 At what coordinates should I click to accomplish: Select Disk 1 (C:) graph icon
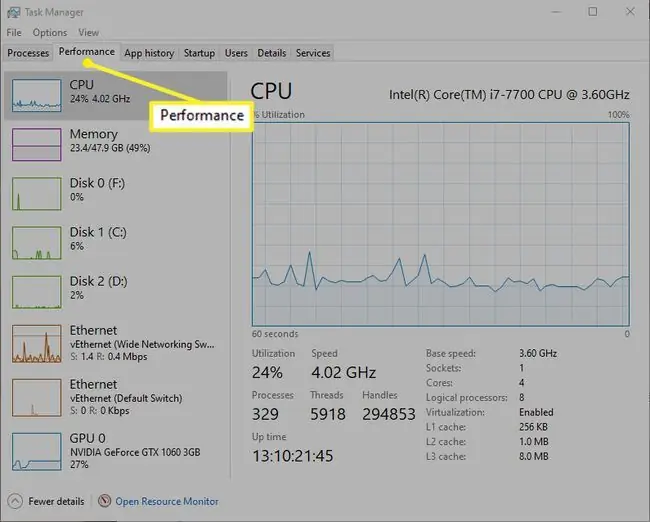click(x=36, y=243)
